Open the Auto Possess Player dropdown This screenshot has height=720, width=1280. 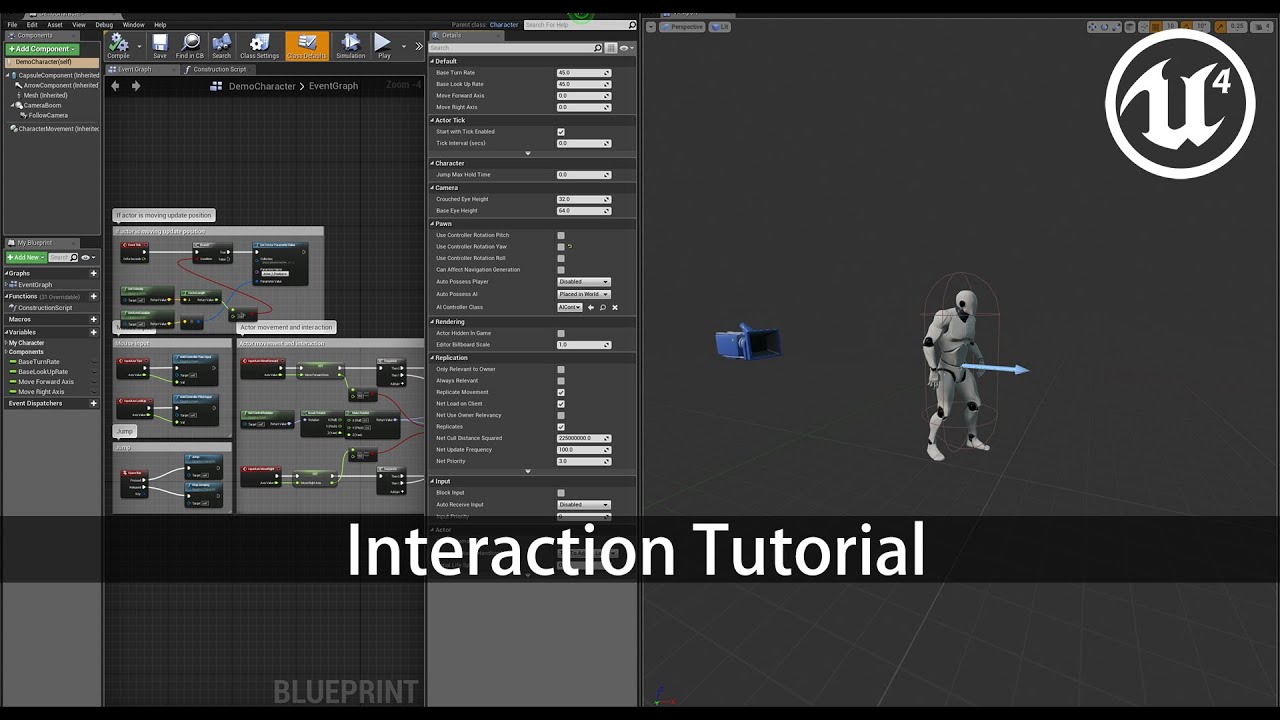click(x=583, y=282)
